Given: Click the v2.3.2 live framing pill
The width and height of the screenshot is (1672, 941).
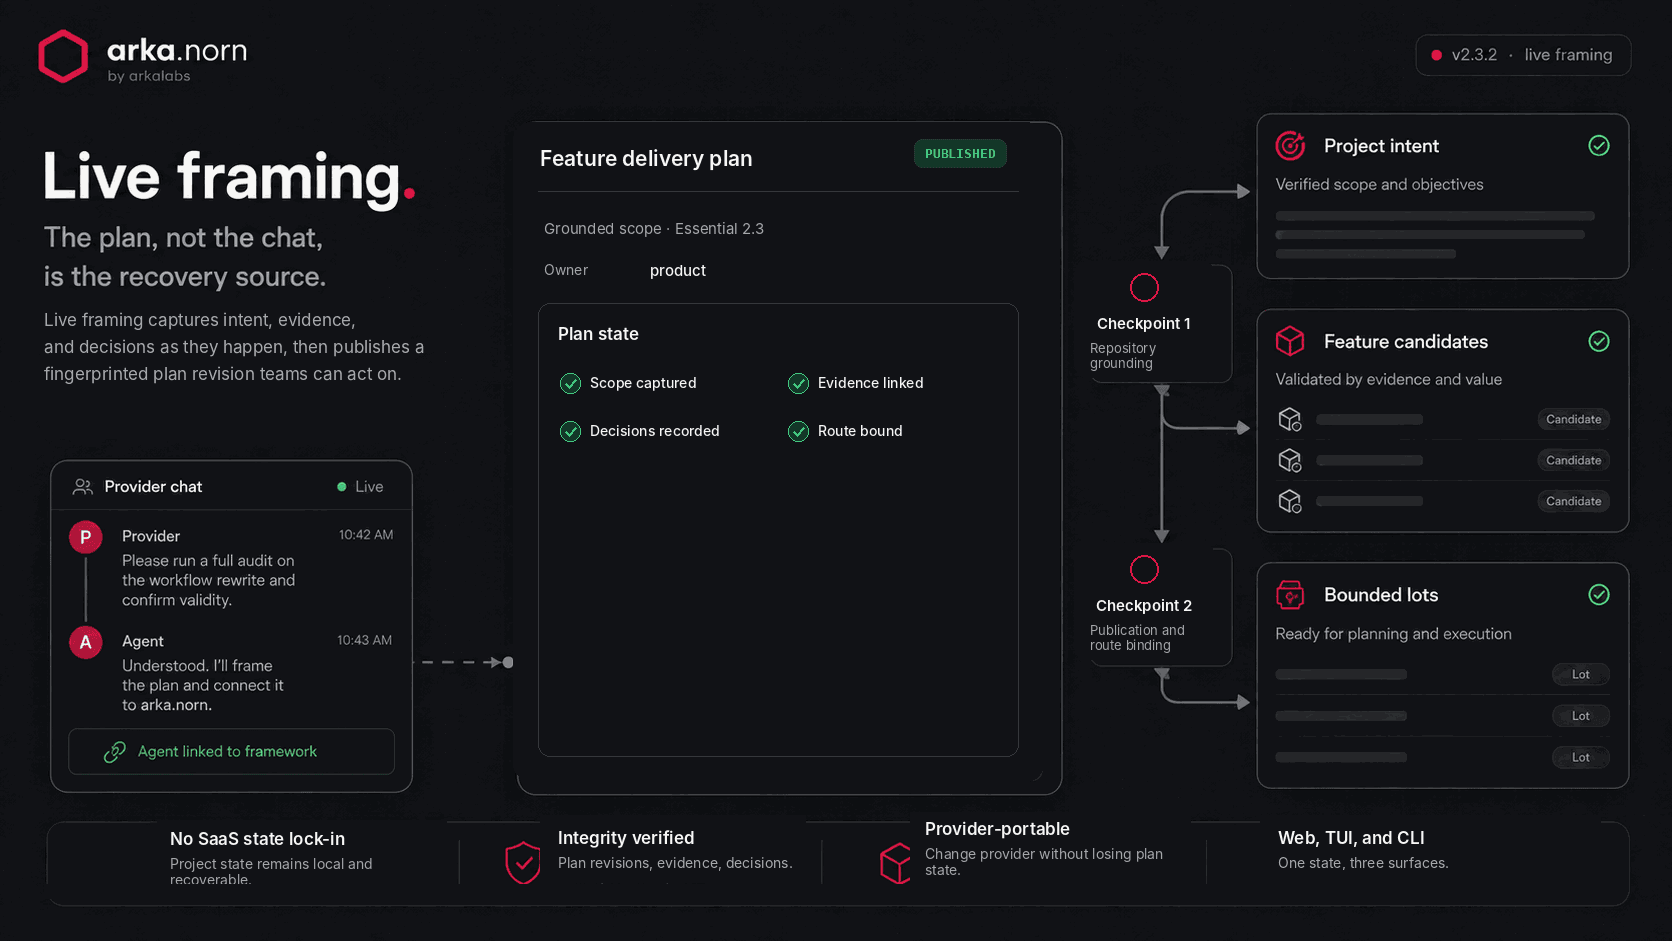Looking at the screenshot, I should coord(1523,55).
